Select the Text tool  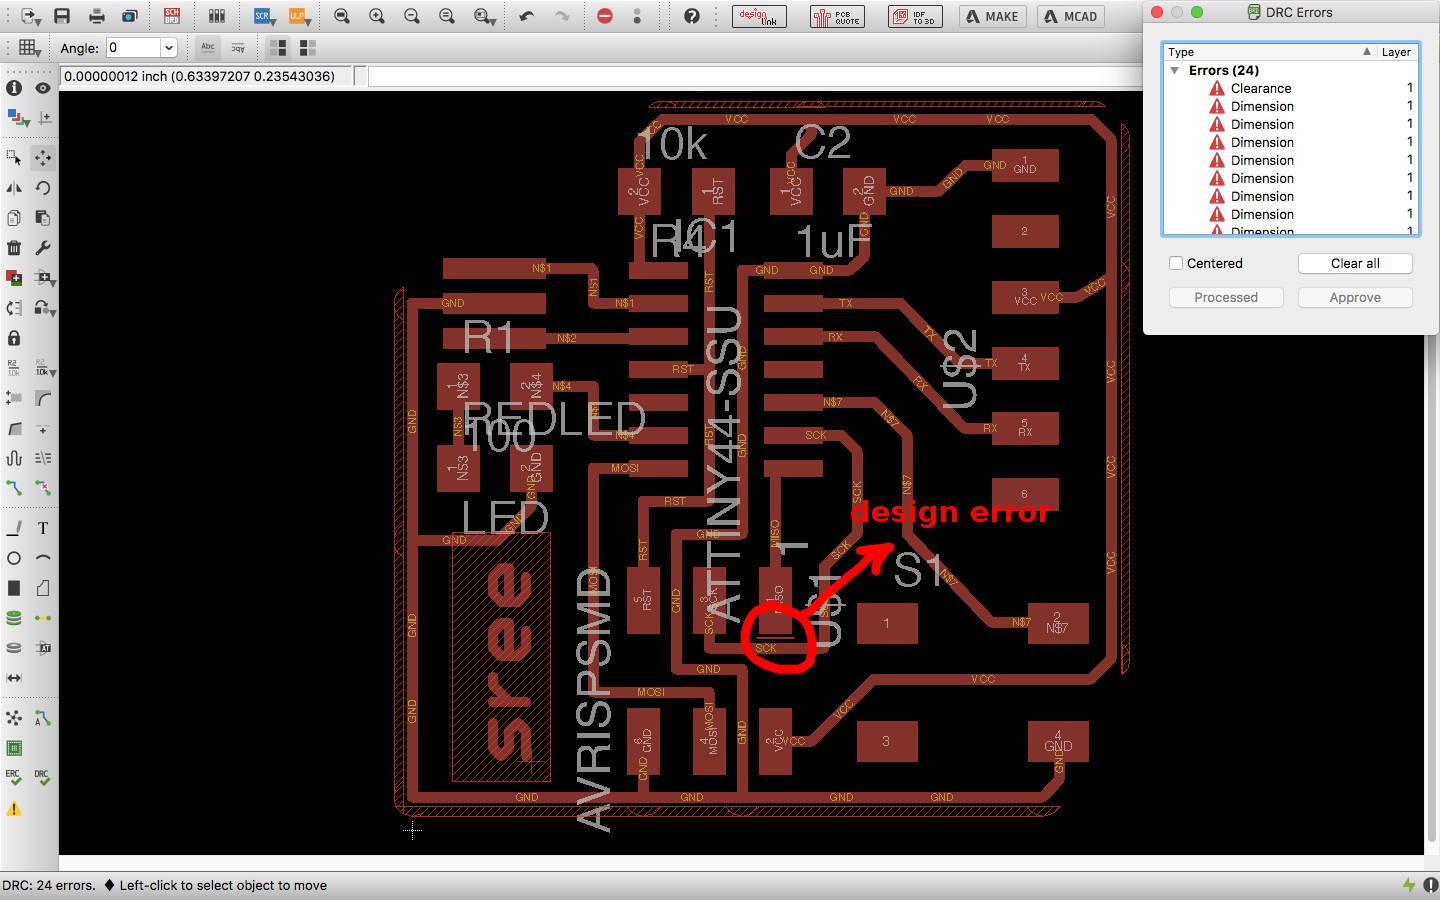pos(43,528)
